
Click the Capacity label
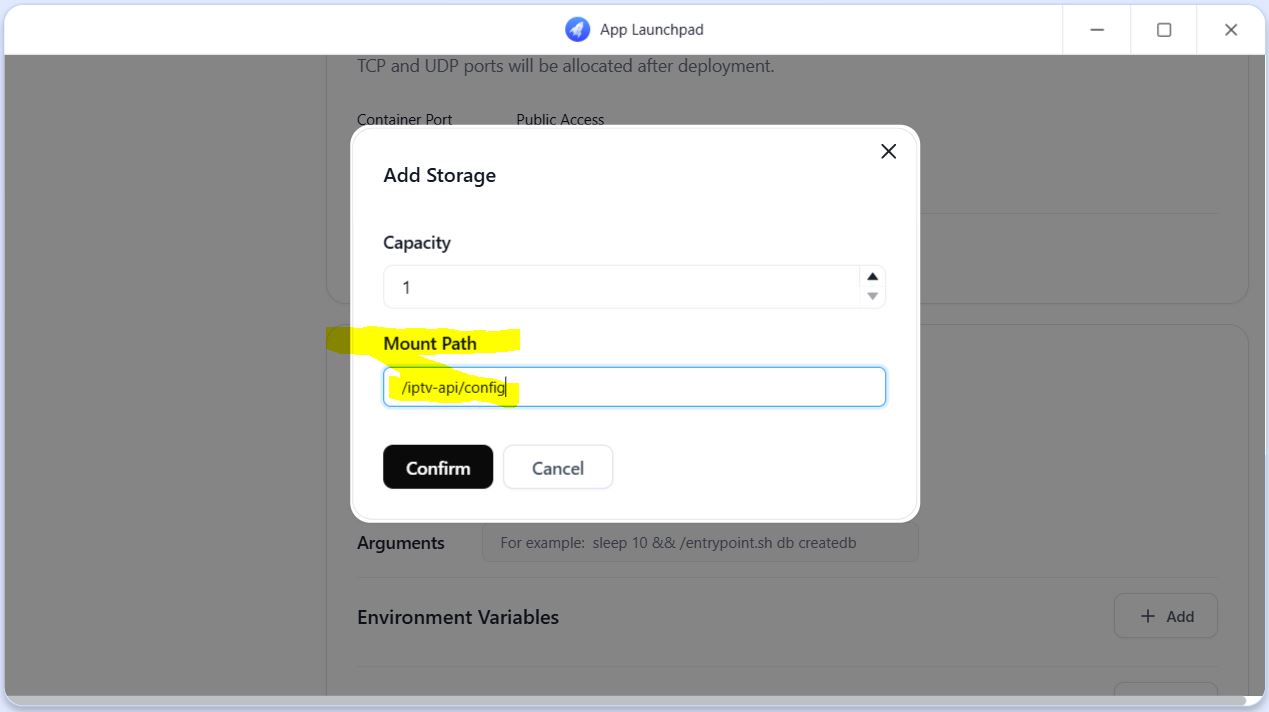pyautogui.click(x=417, y=243)
